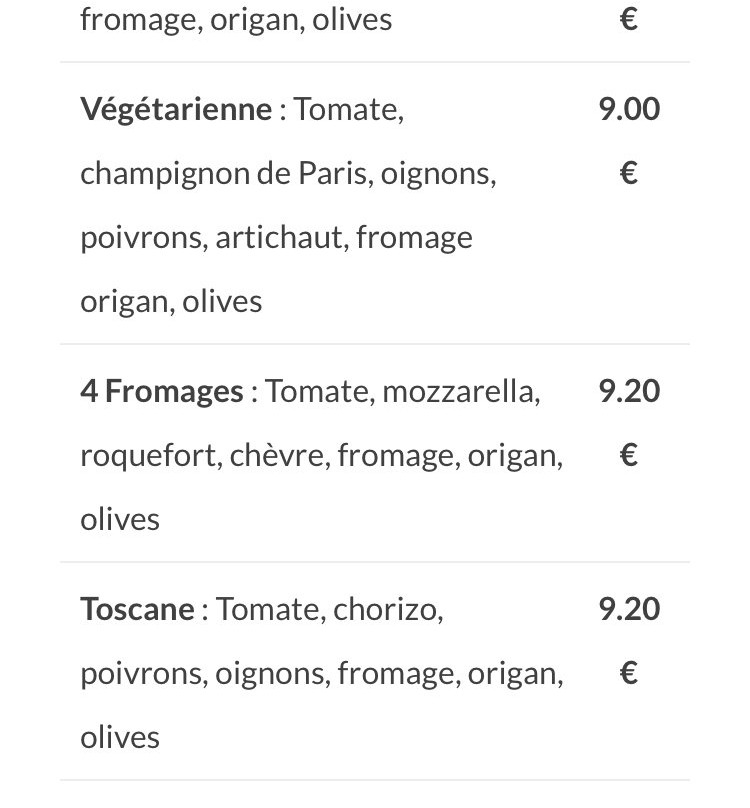
Task: Click the 9.00 price for Végétarienne
Action: (x=629, y=109)
